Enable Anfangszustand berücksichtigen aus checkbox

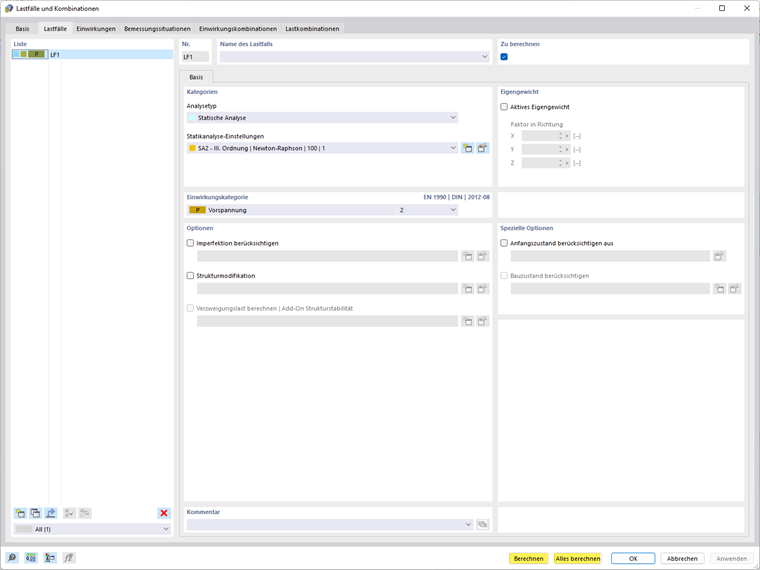click(504, 243)
